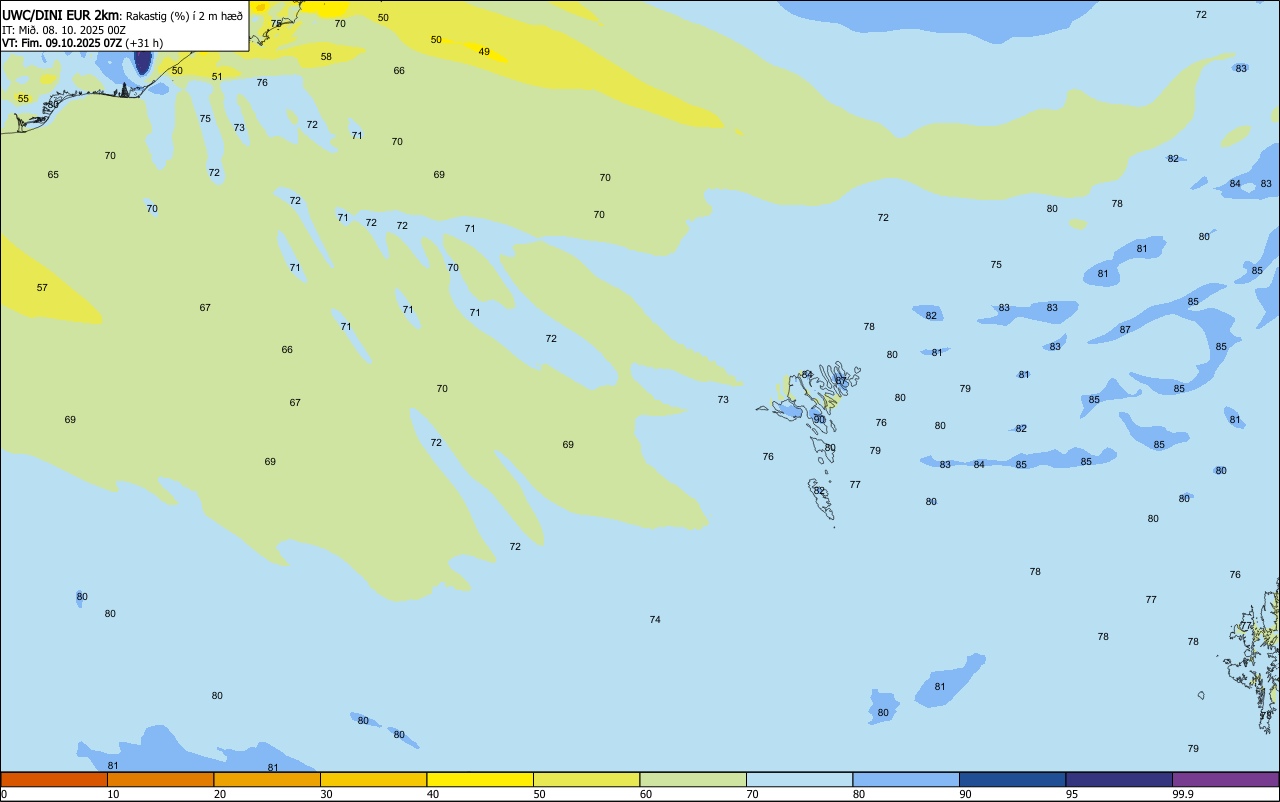Viewport: 1280px width, 802px height.
Task: Pick the purple legend swatch above 99.9
Action: point(1226,779)
